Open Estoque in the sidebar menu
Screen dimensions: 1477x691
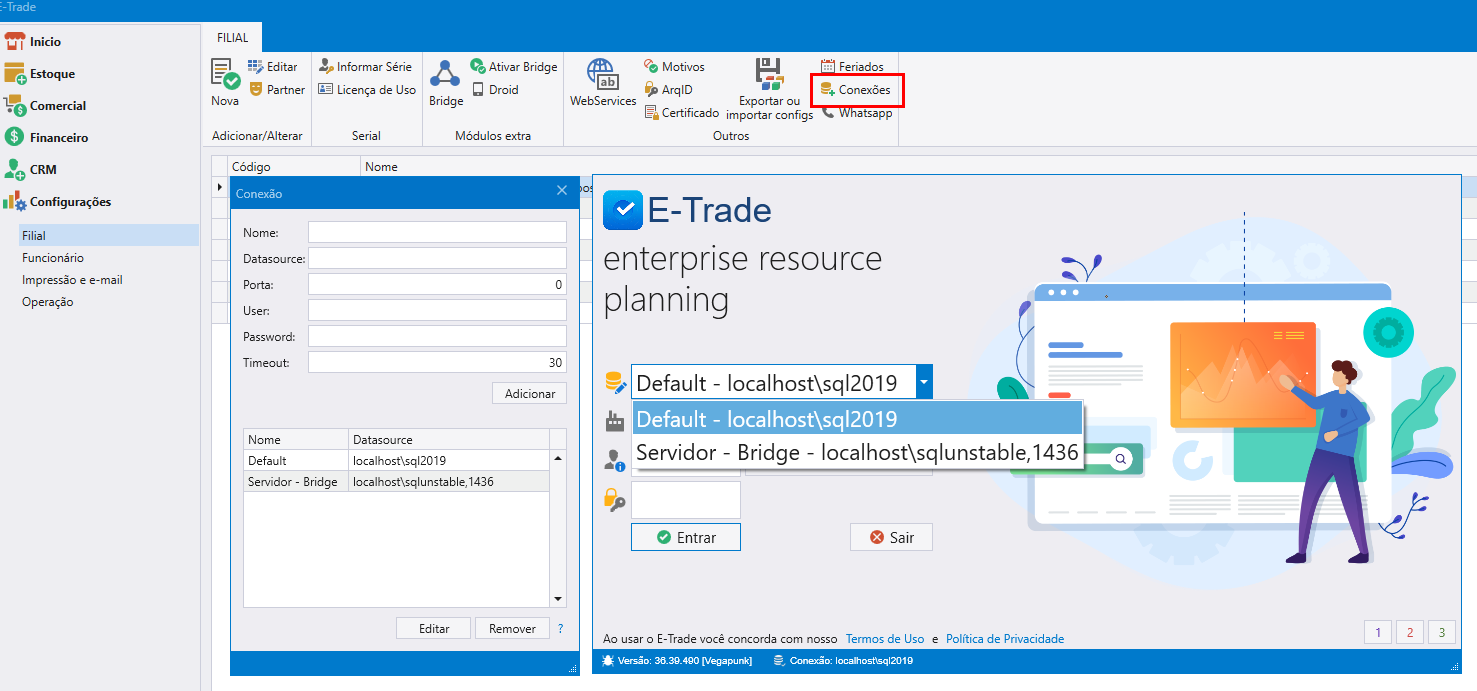pos(52,74)
